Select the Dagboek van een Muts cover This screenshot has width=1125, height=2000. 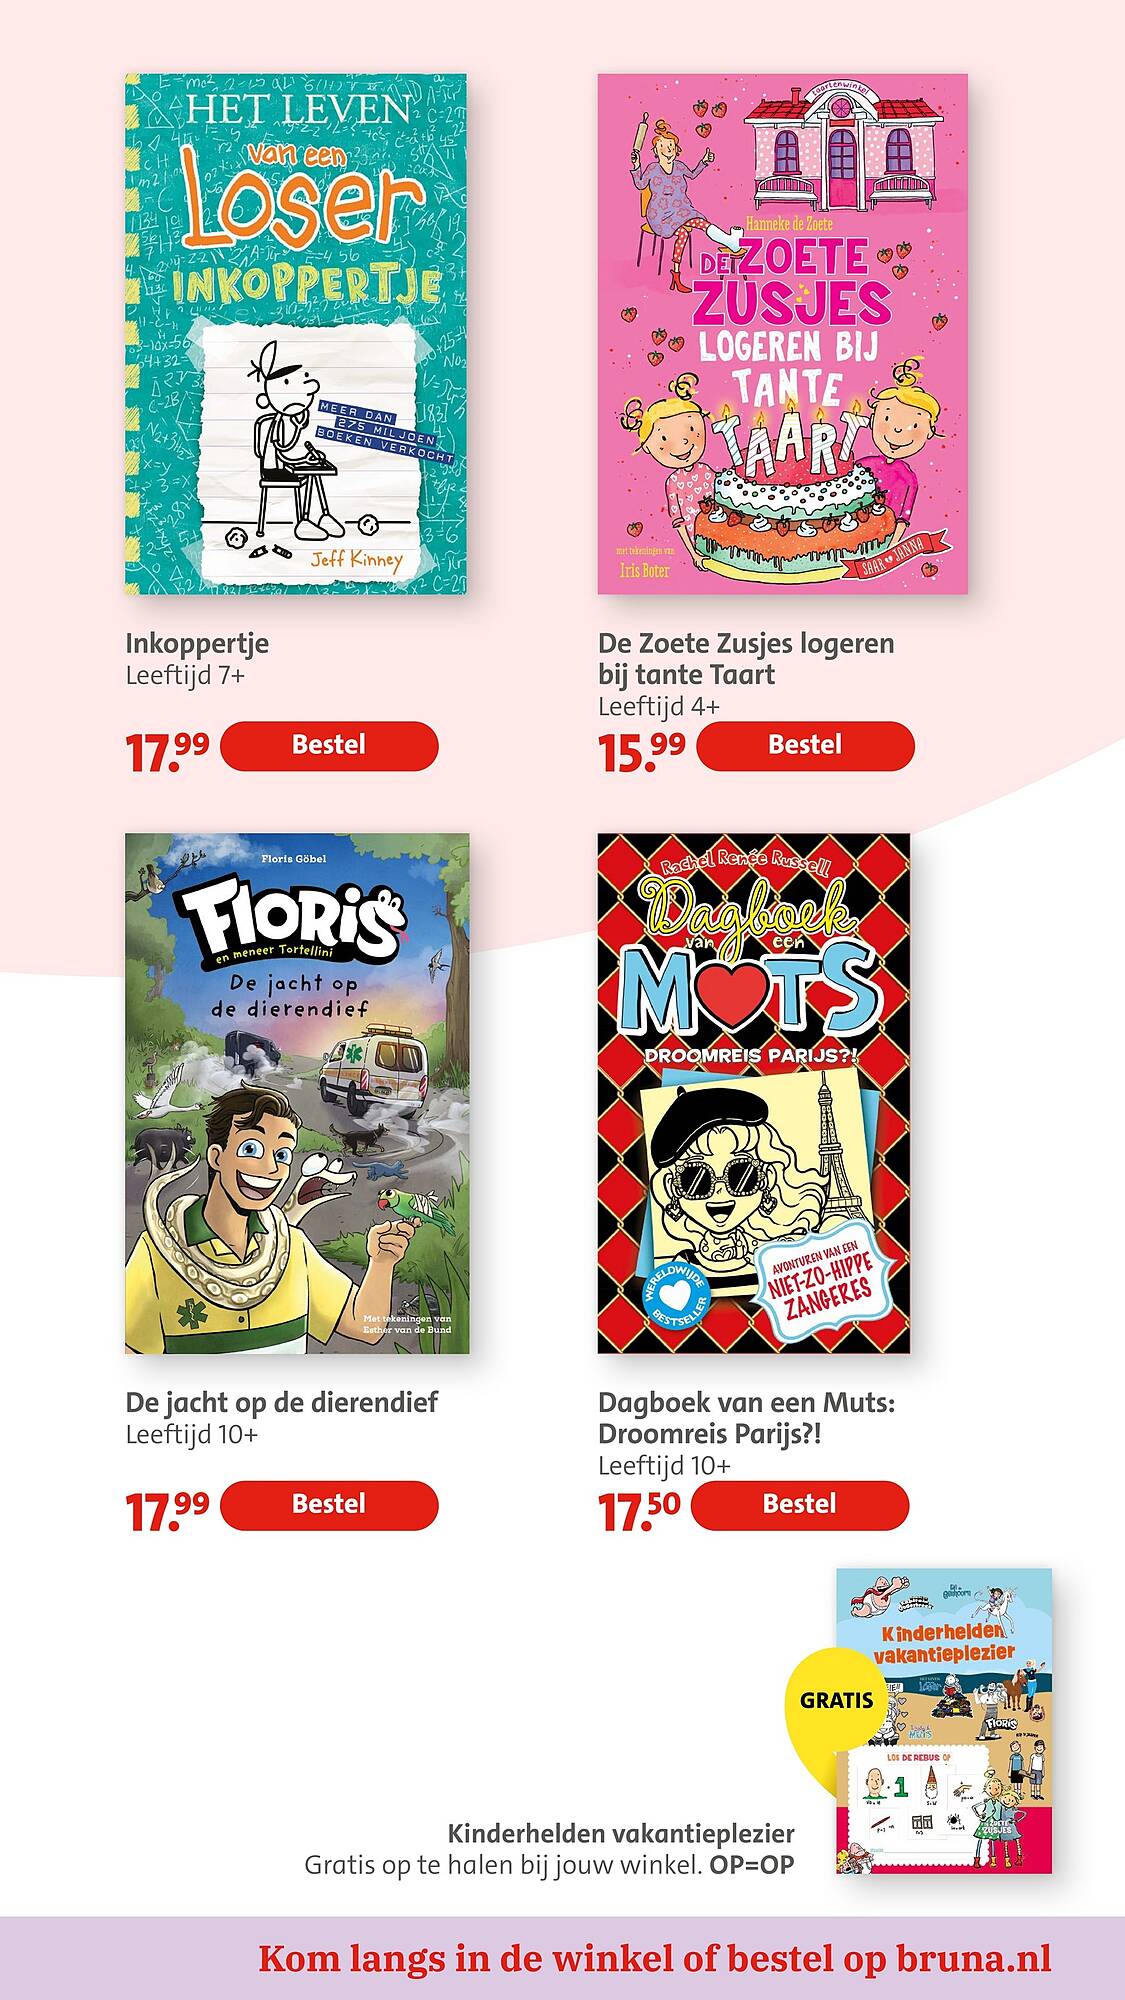click(754, 1093)
